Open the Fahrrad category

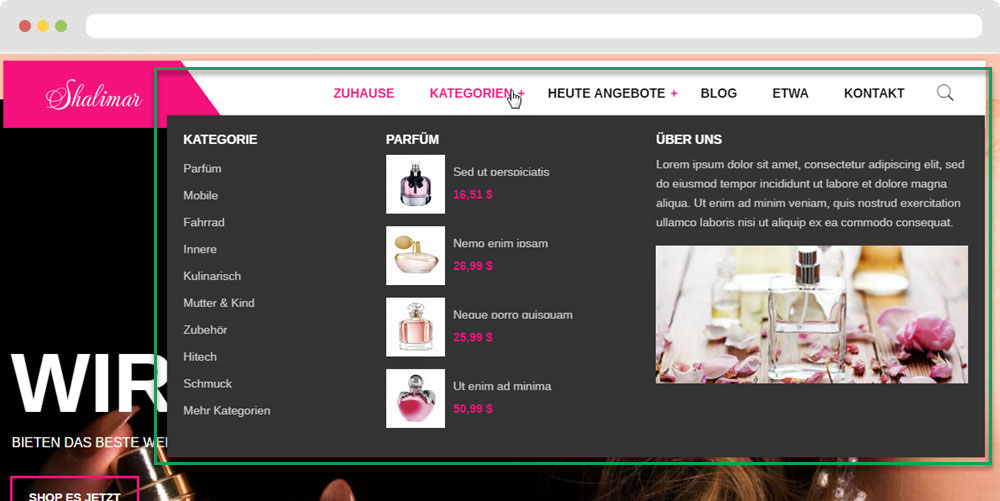(203, 222)
